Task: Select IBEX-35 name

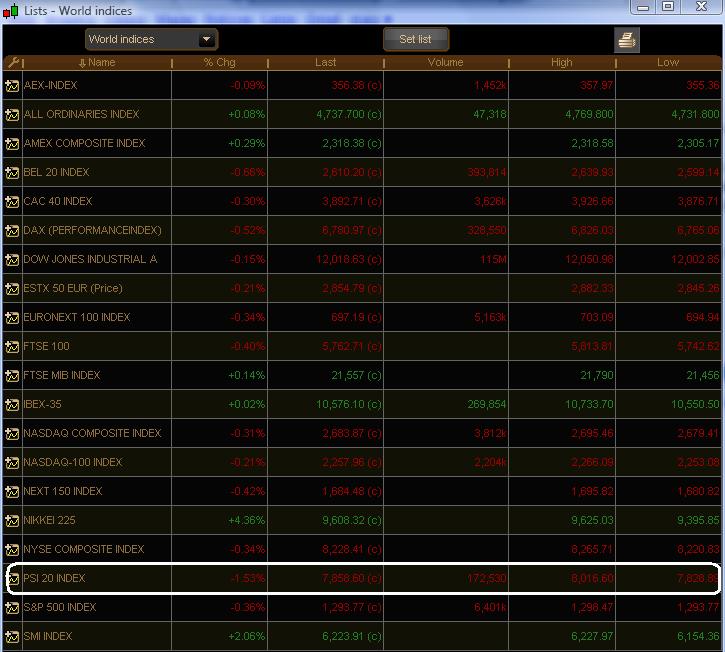Action: point(43,405)
